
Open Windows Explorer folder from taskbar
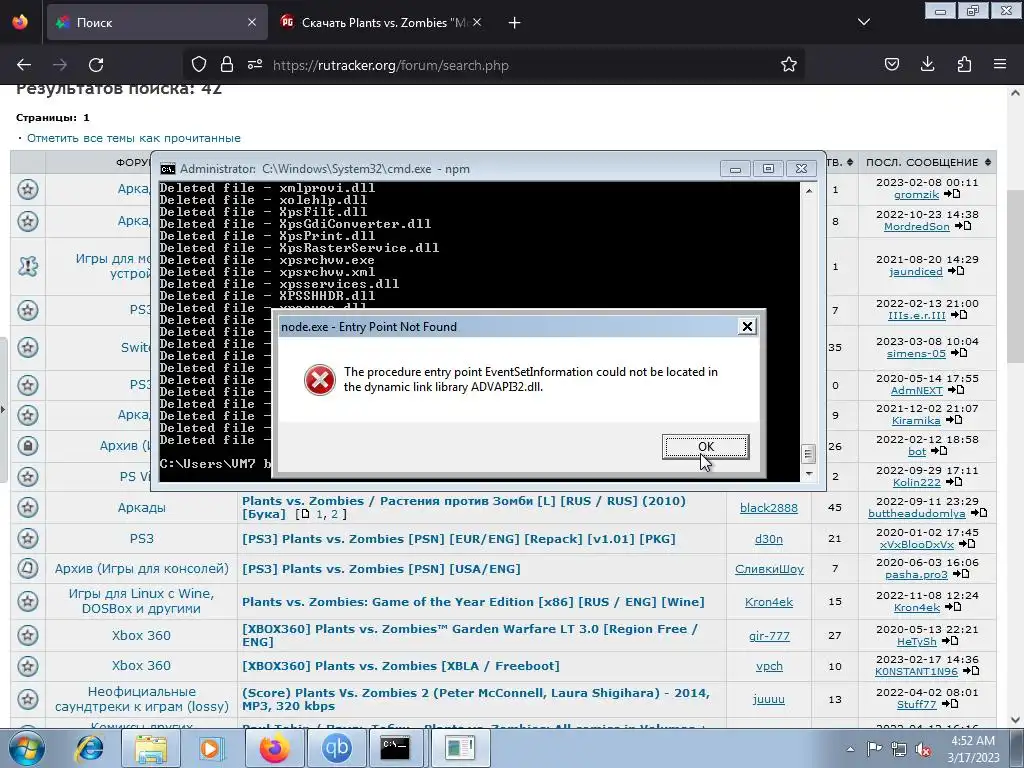151,748
